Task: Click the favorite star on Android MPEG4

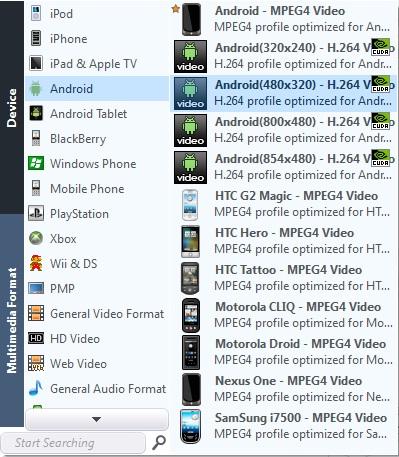Action: pyautogui.click(x=175, y=9)
